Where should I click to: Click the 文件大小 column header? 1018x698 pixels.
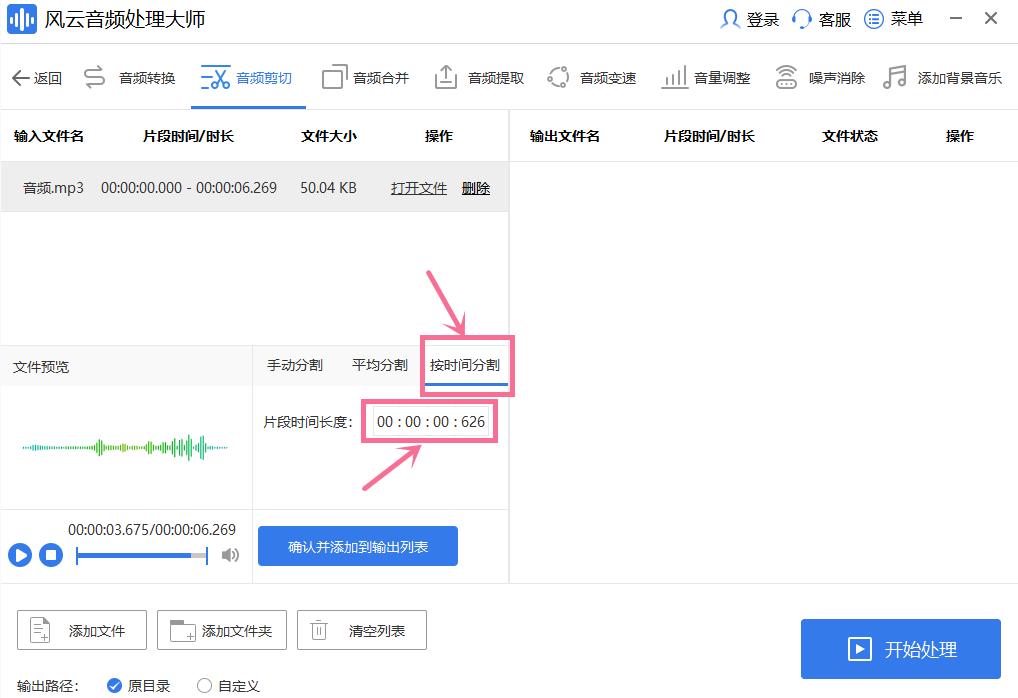click(329, 136)
